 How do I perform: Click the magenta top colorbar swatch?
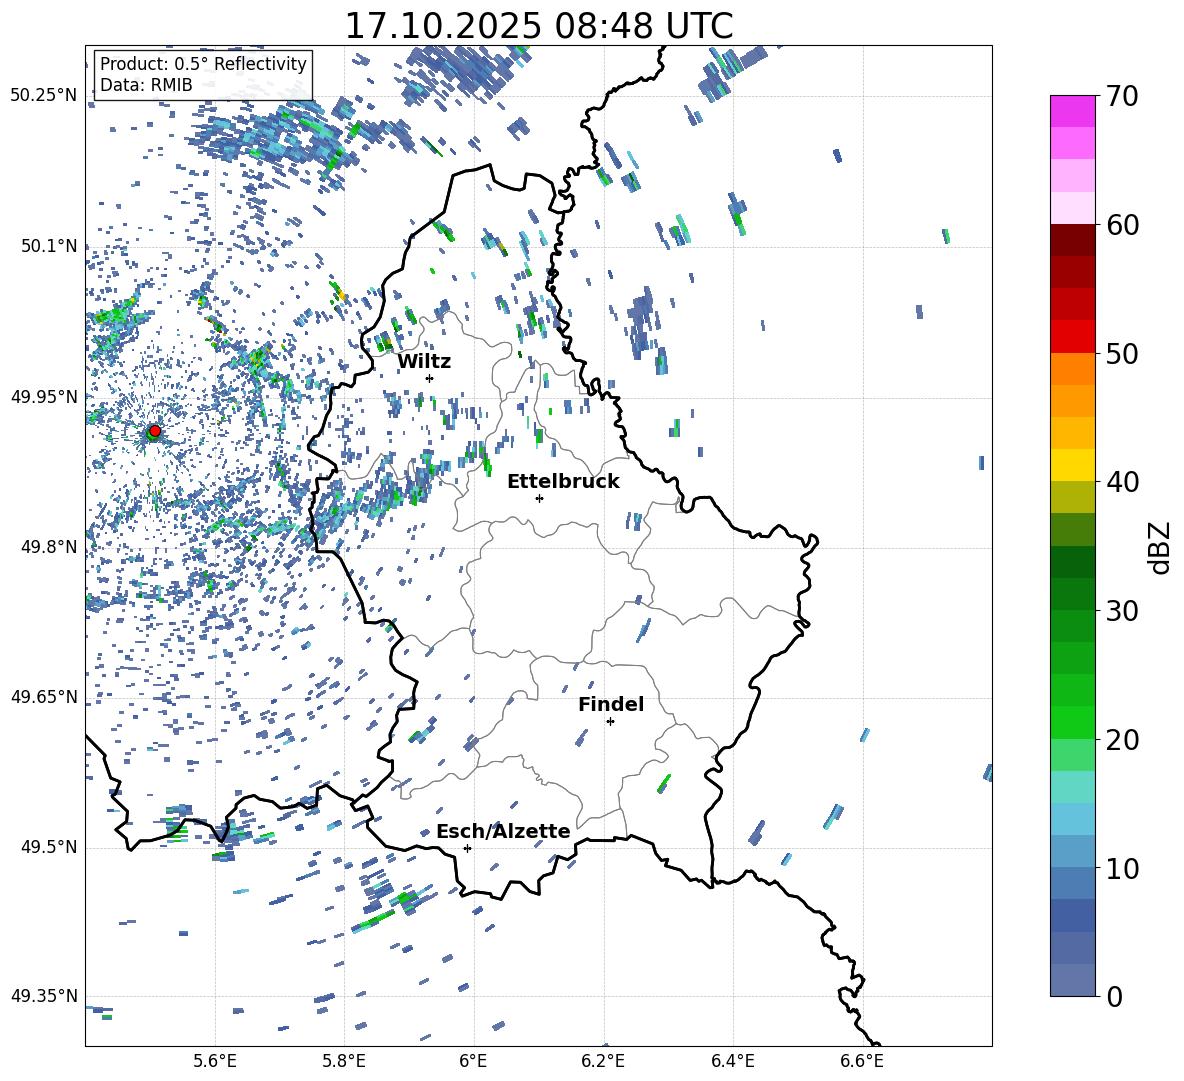pyautogui.click(x=1072, y=111)
